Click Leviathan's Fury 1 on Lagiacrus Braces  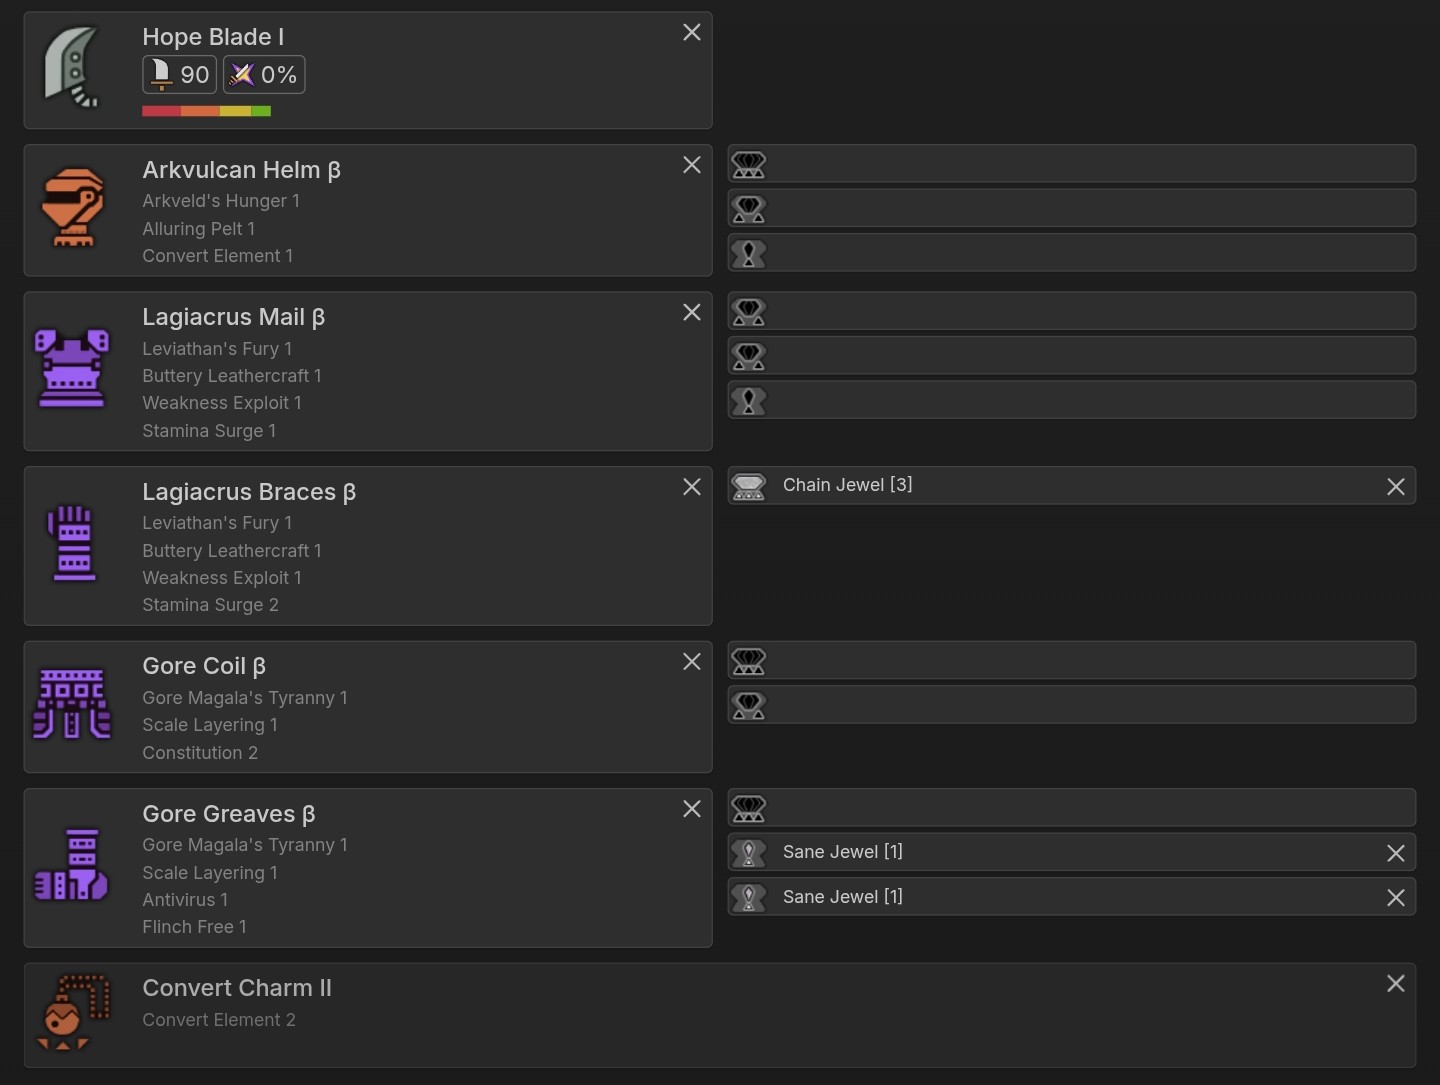217,523
